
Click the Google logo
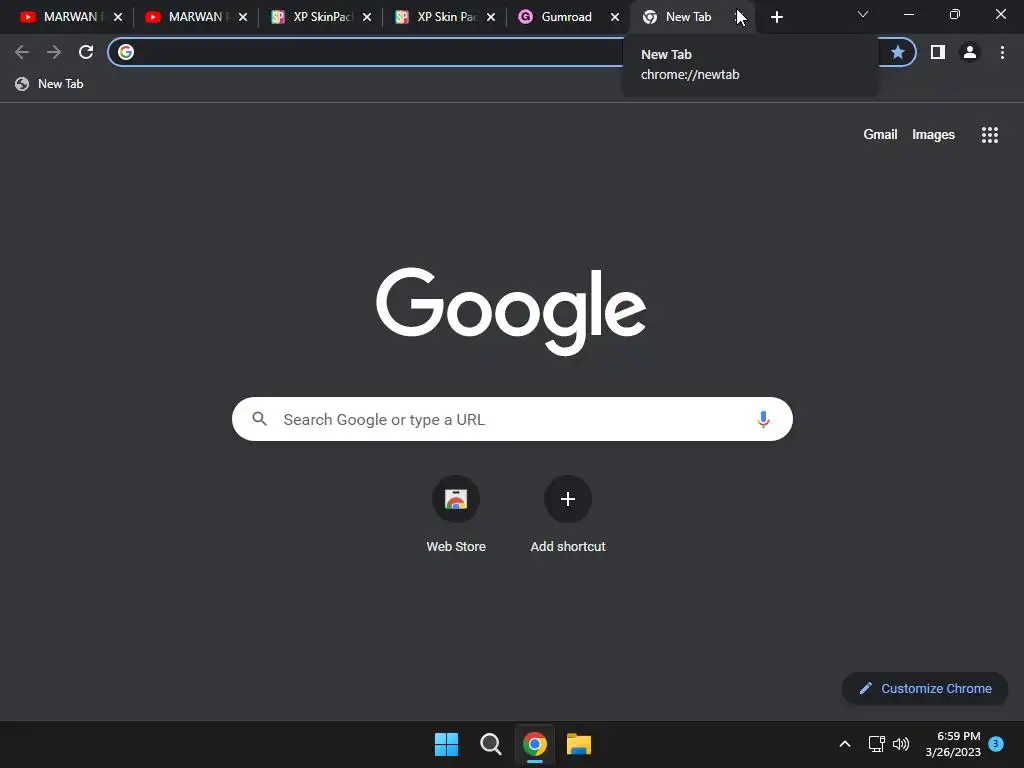[x=511, y=312]
